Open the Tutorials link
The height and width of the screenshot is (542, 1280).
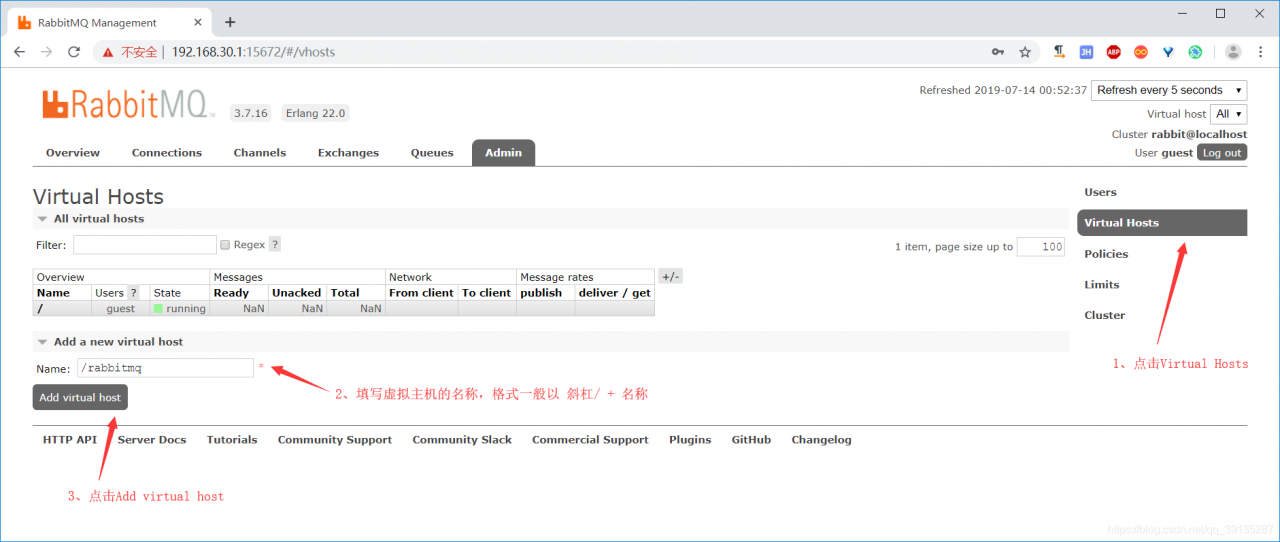[232, 440]
